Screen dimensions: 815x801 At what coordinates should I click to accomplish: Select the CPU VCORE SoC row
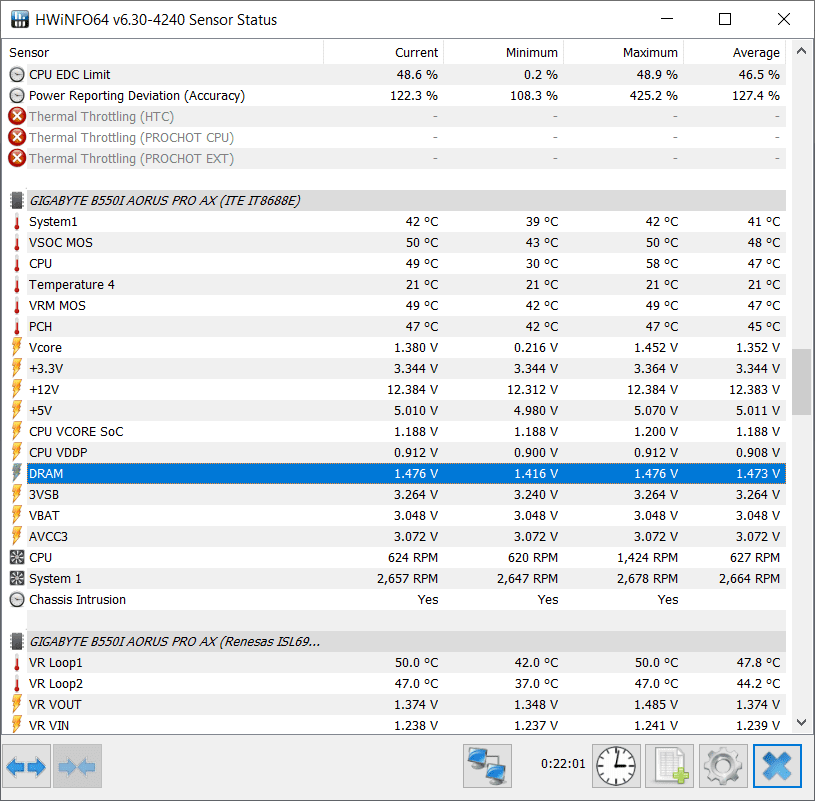[x=406, y=431]
